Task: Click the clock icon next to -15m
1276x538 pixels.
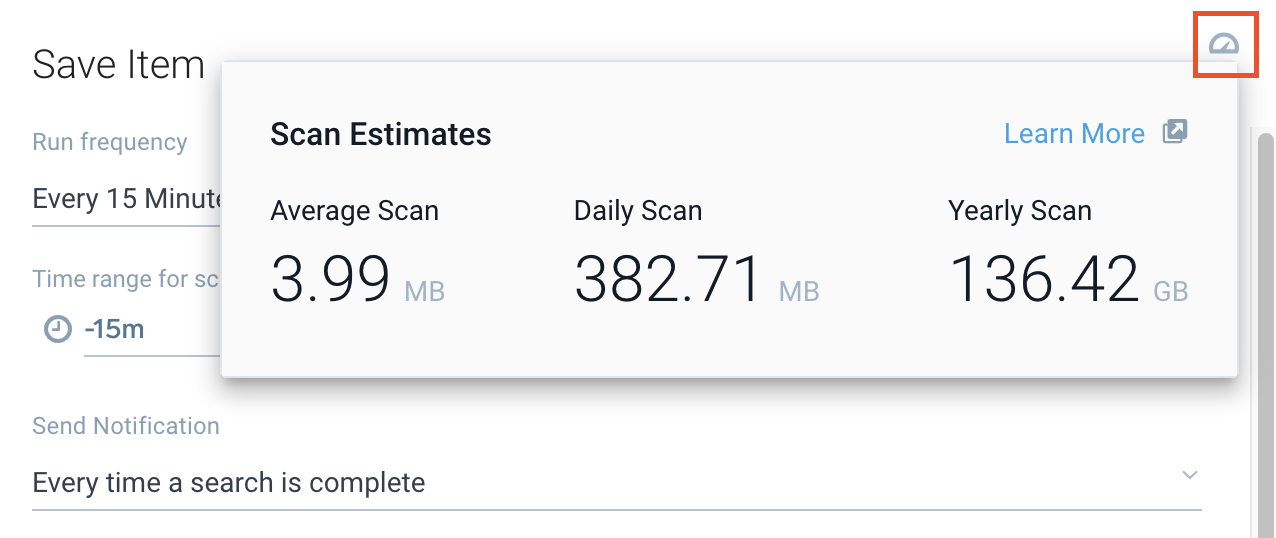Action: (x=58, y=328)
